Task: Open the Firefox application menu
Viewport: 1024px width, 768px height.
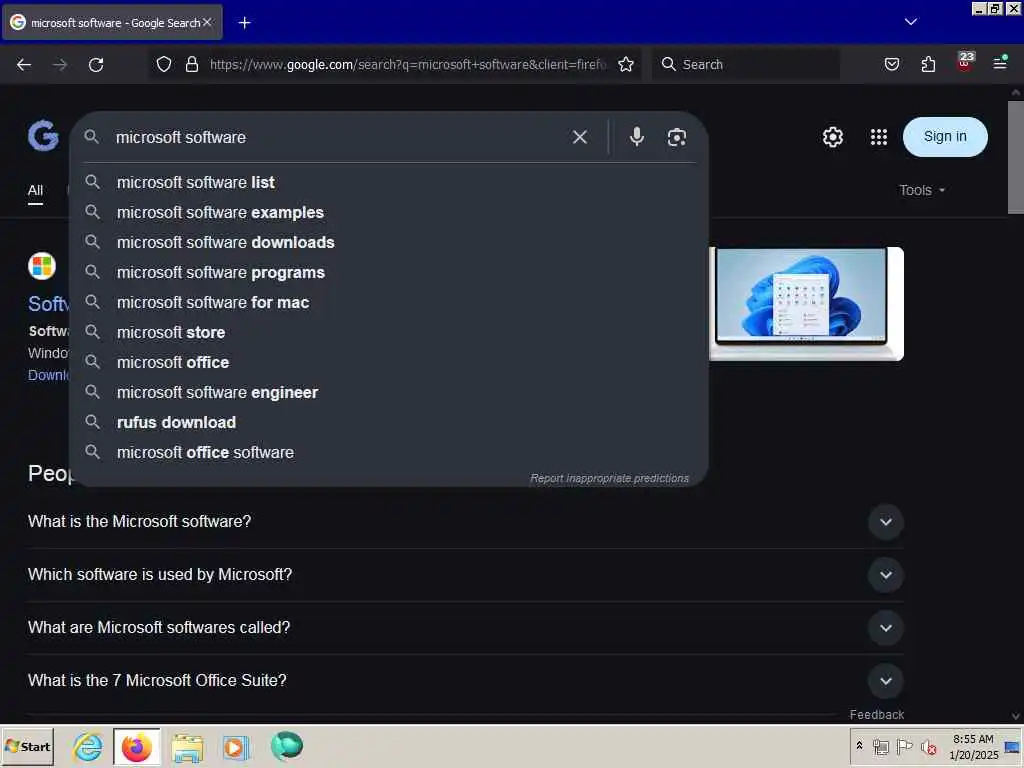Action: click(1000, 63)
